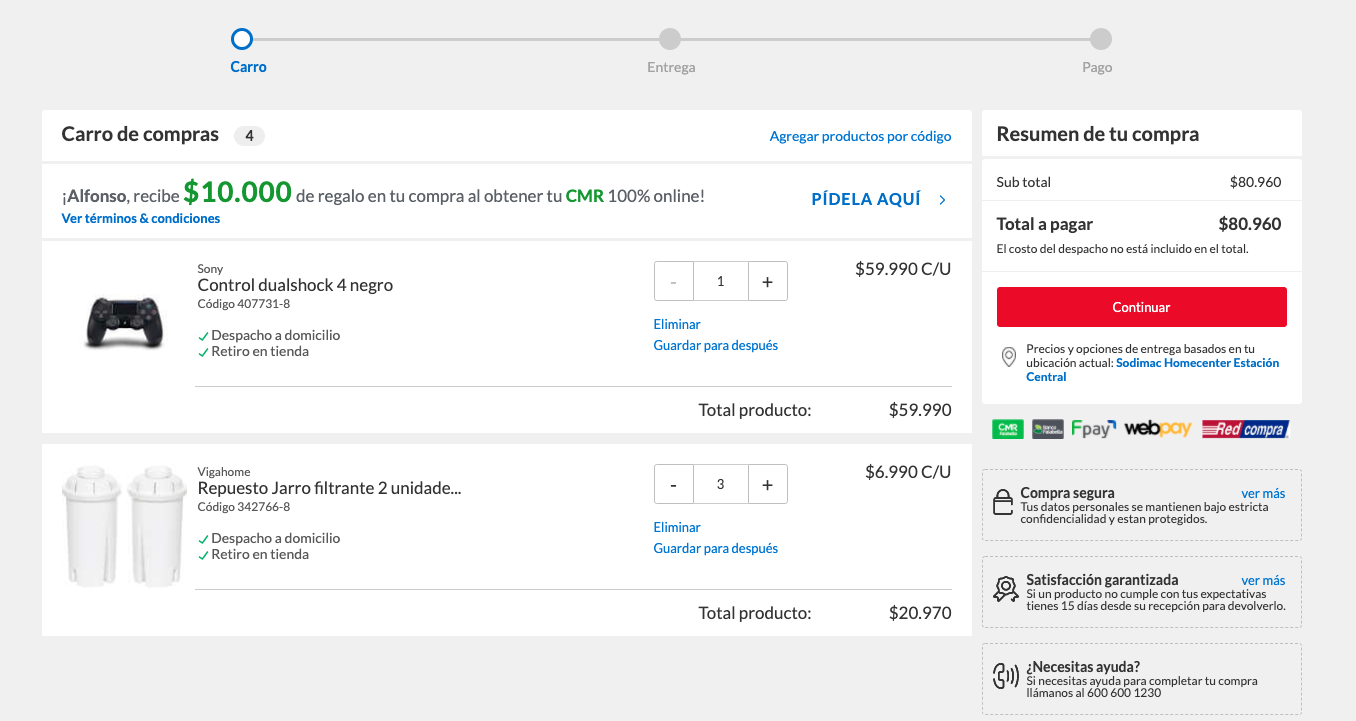
Task: Save Repuesto Jarro filtrante para después
Action: tap(715, 548)
